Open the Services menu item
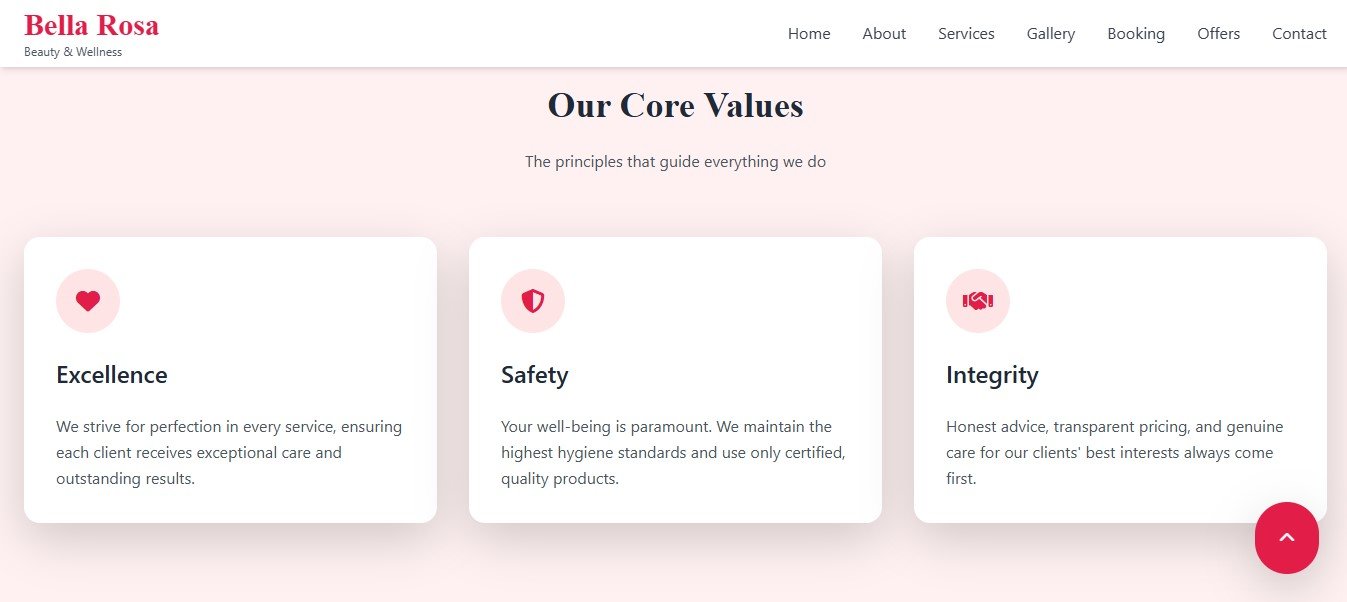 (x=966, y=34)
